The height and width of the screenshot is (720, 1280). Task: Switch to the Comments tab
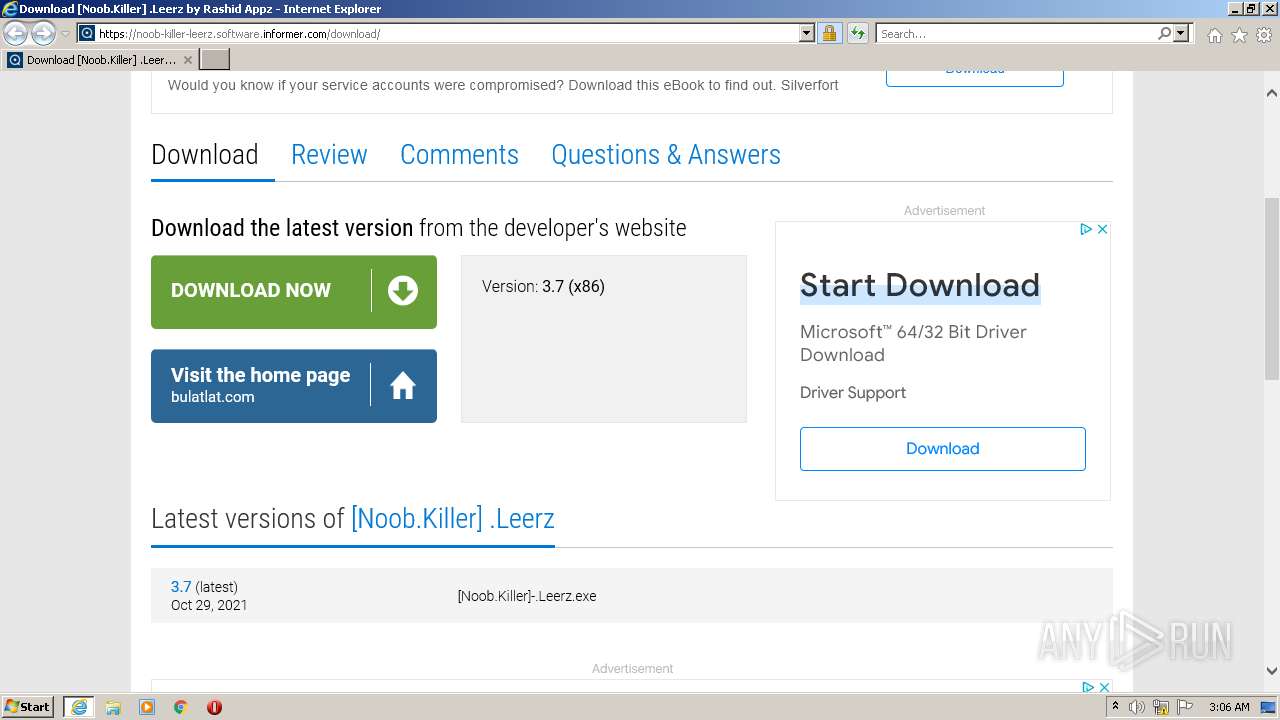pos(459,155)
